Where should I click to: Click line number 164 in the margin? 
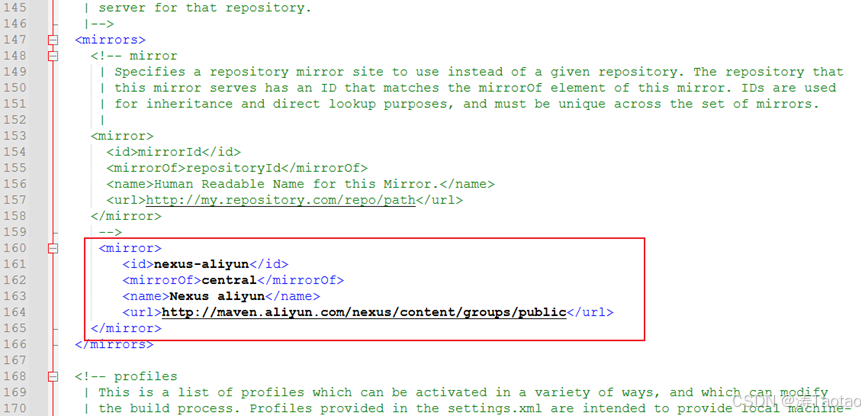click(x=15, y=312)
